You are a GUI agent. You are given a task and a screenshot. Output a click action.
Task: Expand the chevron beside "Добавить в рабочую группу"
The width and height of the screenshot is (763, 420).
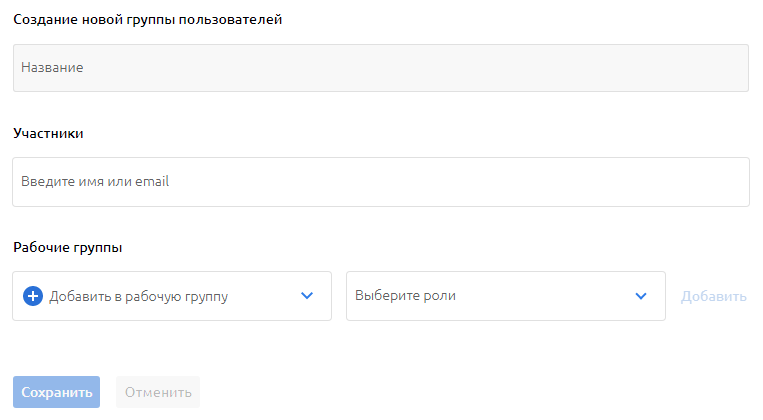307,296
